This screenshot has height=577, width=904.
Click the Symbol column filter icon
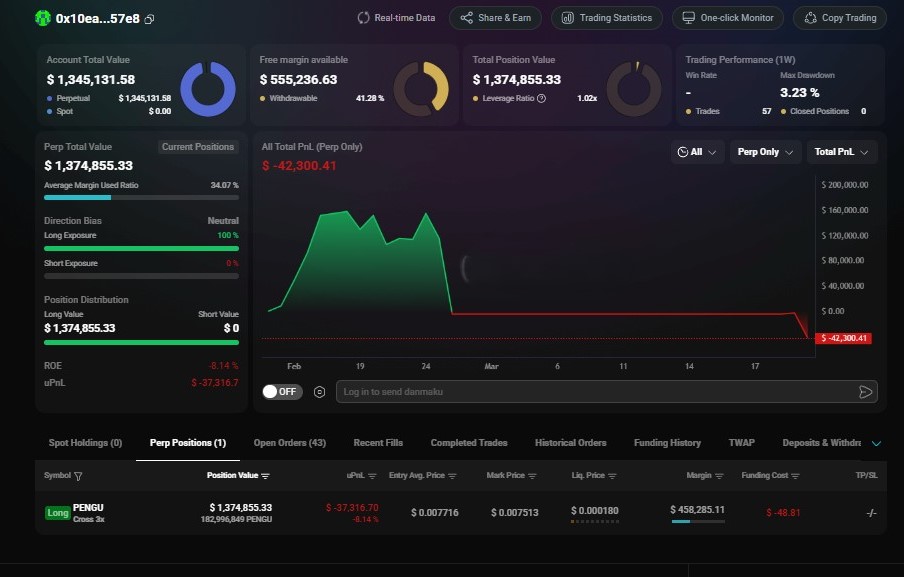tap(78, 476)
